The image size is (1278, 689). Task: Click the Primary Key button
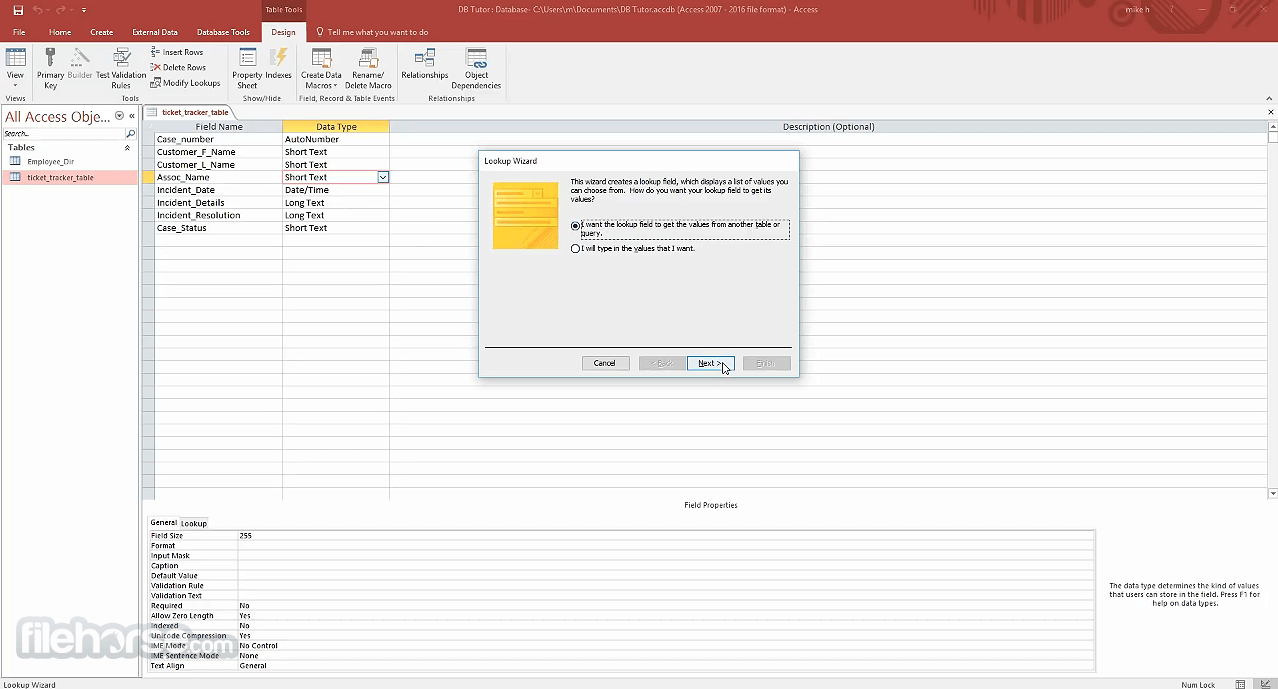click(x=50, y=69)
